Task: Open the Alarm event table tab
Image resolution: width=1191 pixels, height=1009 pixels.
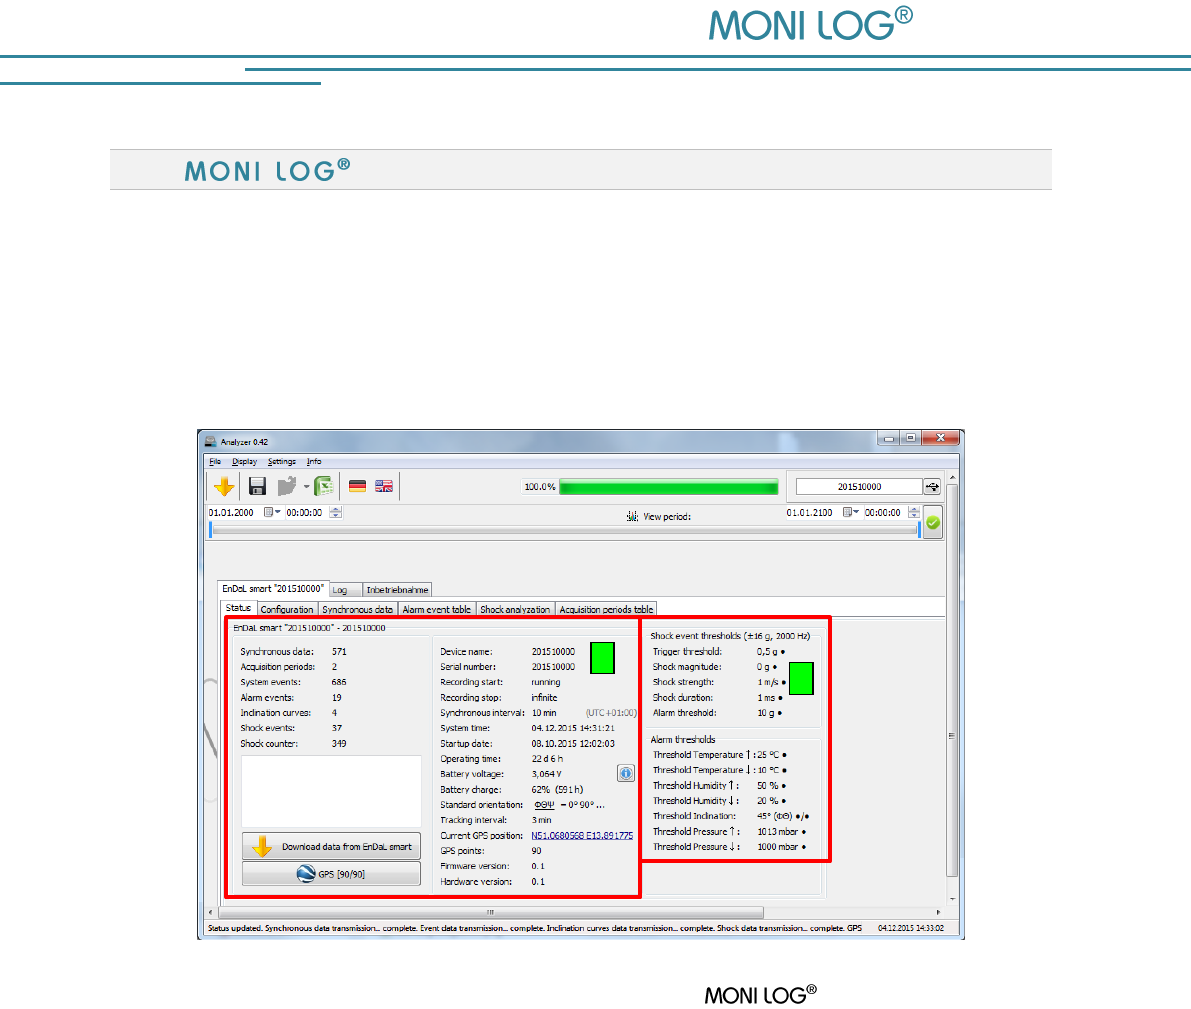Action: coord(437,609)
